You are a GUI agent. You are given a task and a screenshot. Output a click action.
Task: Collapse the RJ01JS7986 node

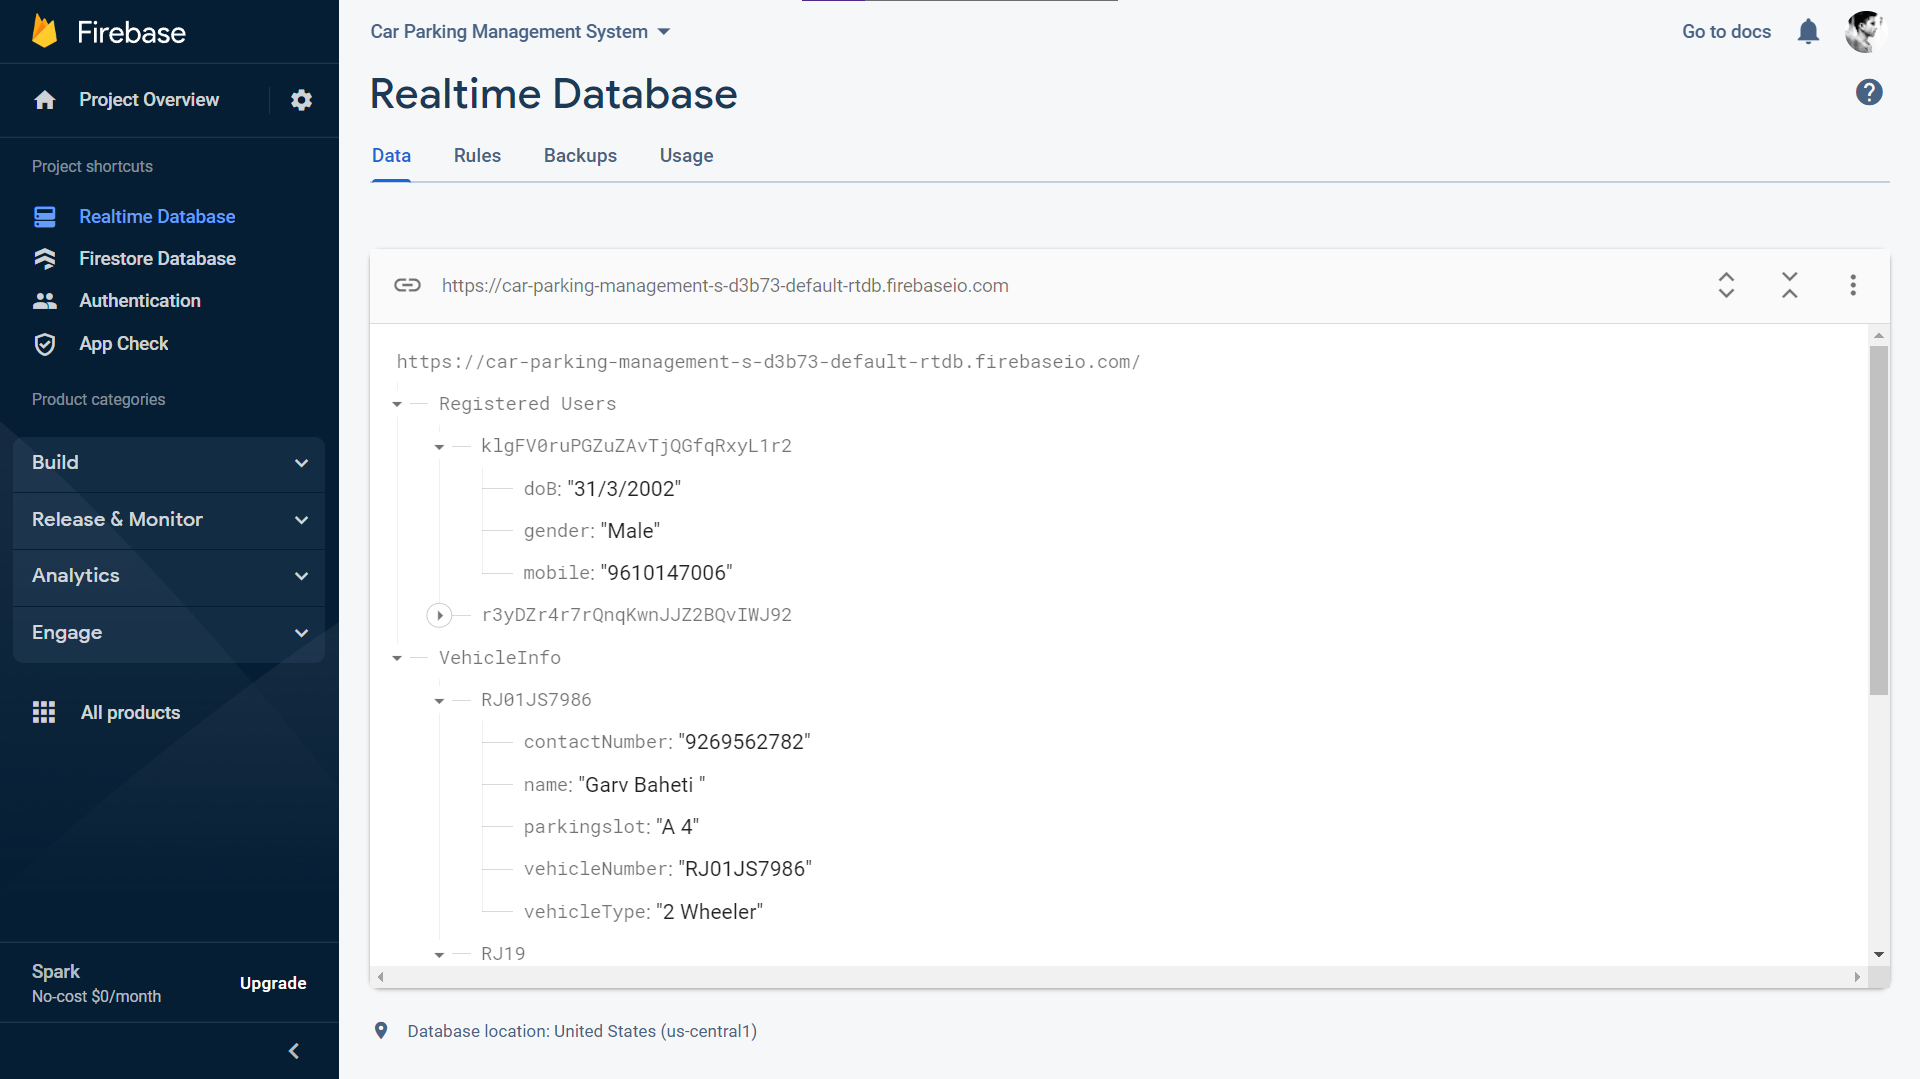tap(439, 701)
